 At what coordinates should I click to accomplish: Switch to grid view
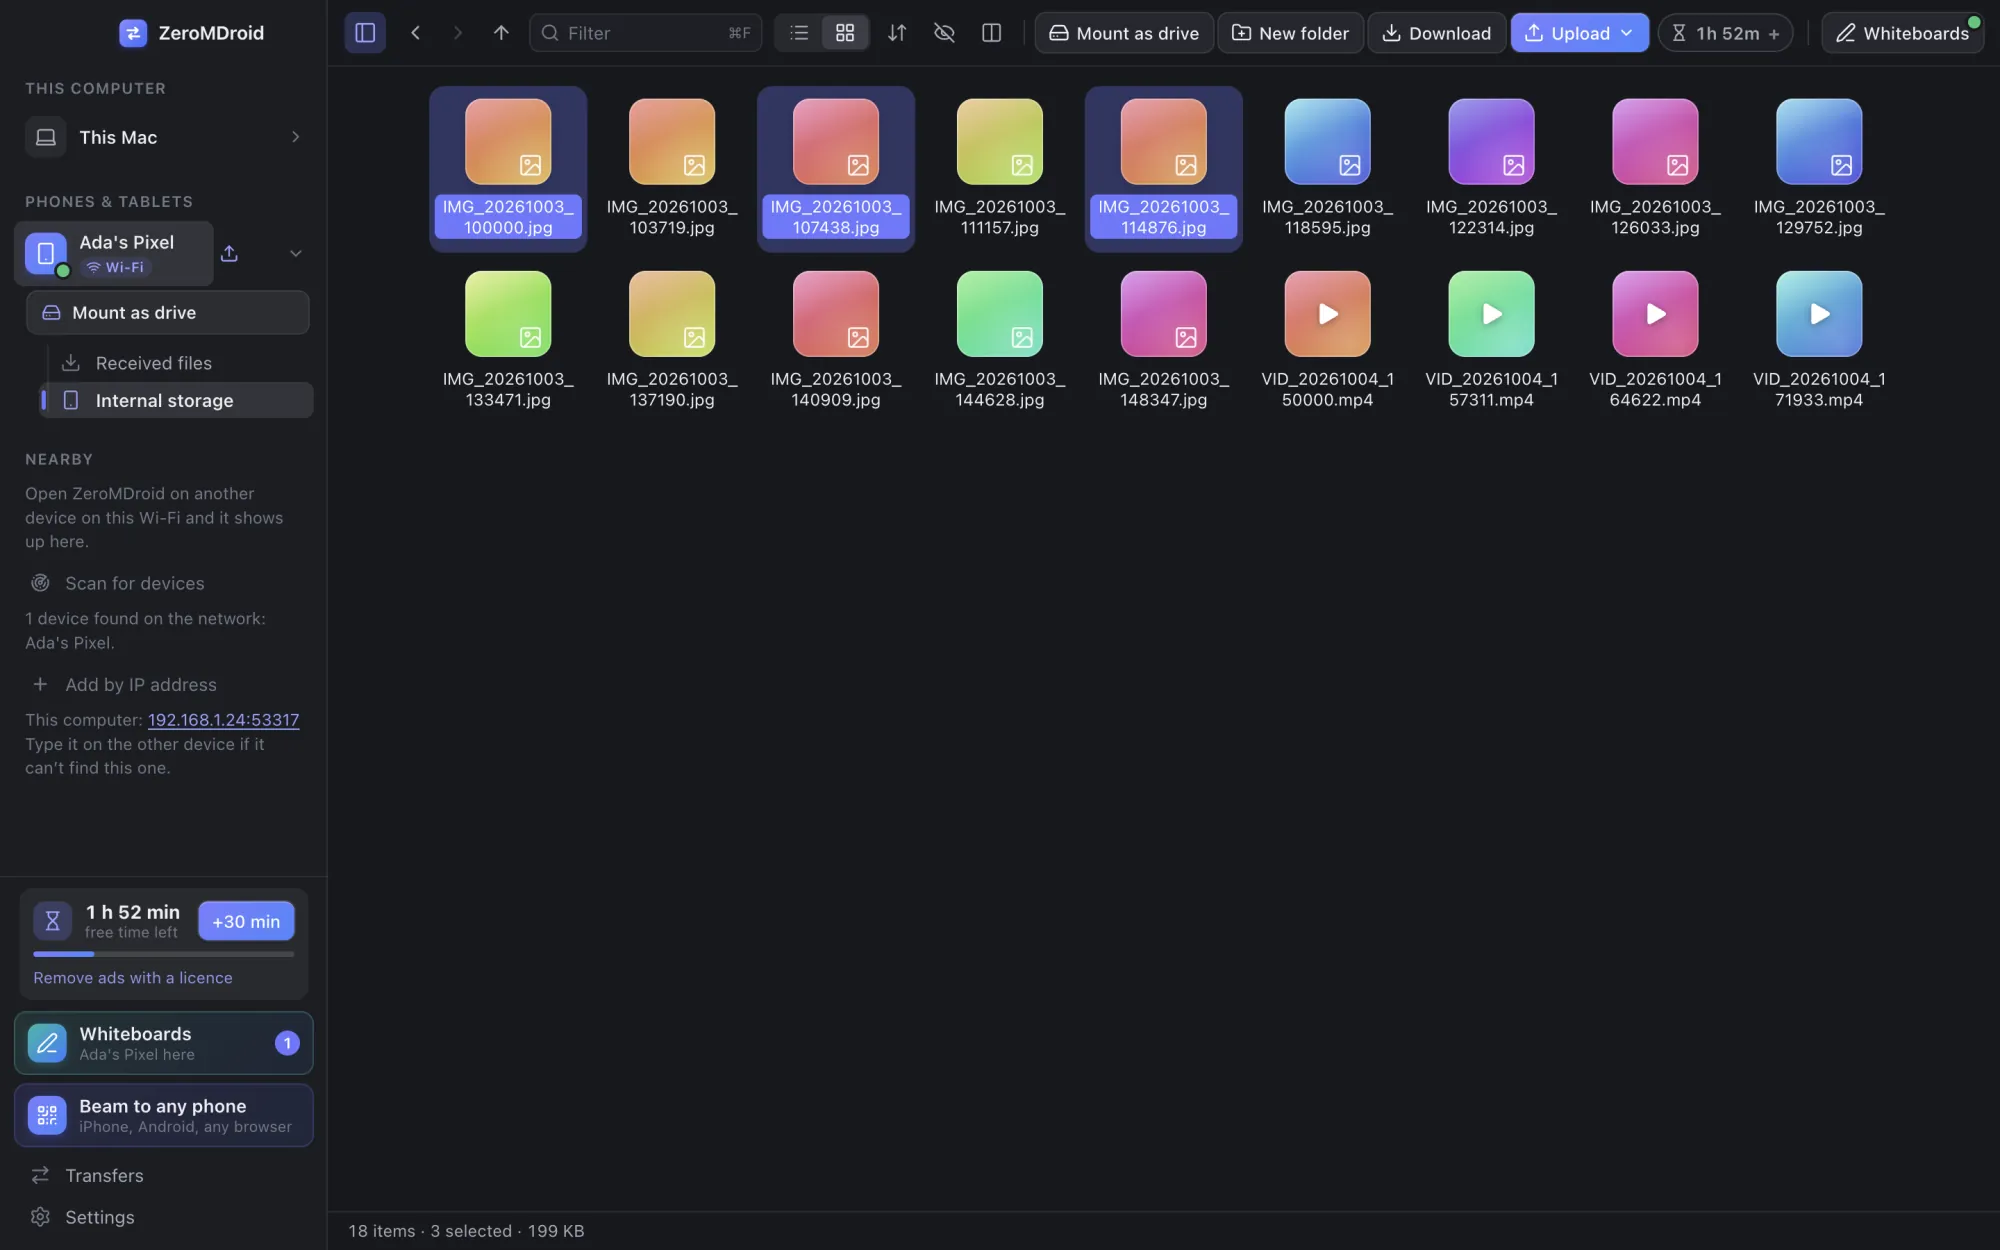click(x=845, y=33)
